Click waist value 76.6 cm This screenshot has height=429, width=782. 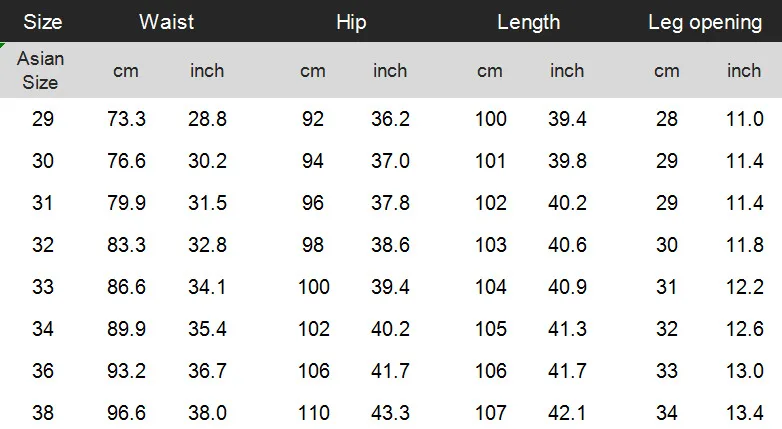pyautogui.click(x=126, y=161)
